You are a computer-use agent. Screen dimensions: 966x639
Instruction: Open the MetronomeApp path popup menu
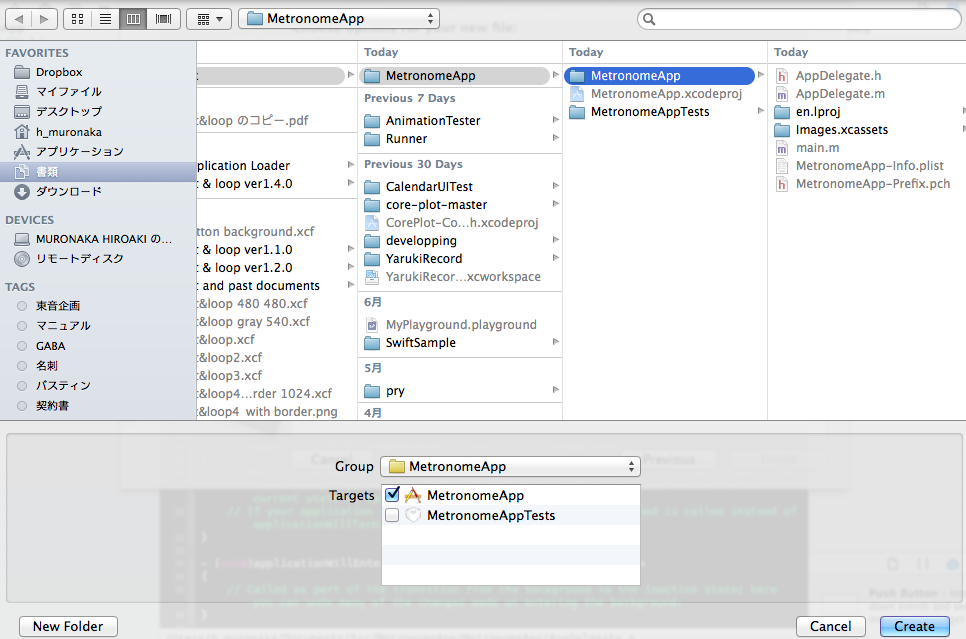point(339,19)
